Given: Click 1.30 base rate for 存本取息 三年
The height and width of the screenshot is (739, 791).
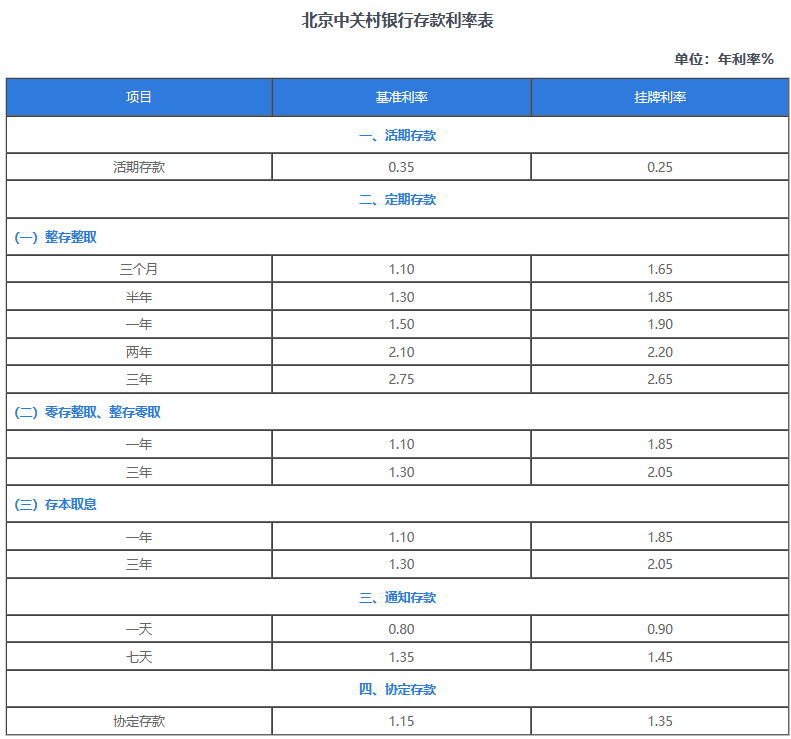Looking at the screenshot, I should tap(402, 564).
